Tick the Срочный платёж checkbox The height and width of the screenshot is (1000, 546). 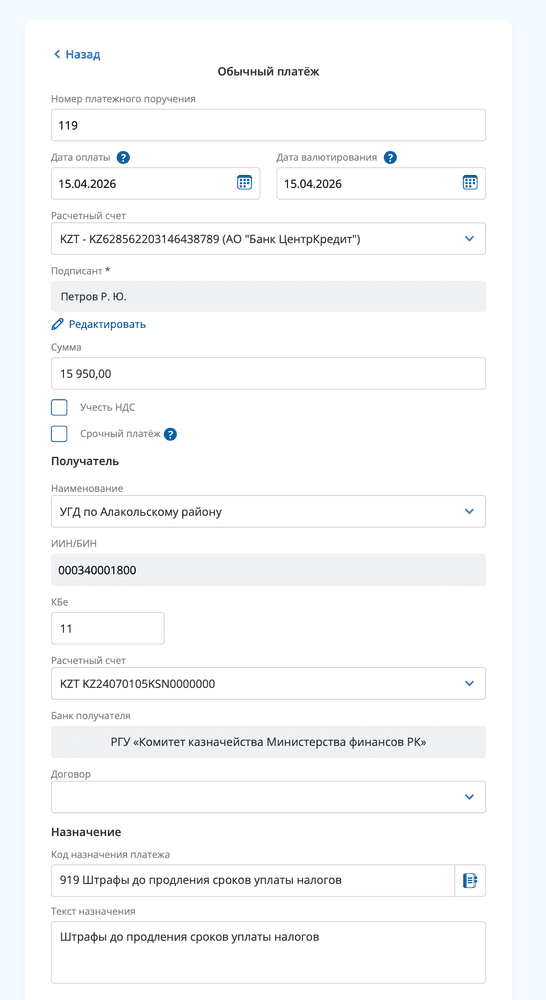(59, 434)
